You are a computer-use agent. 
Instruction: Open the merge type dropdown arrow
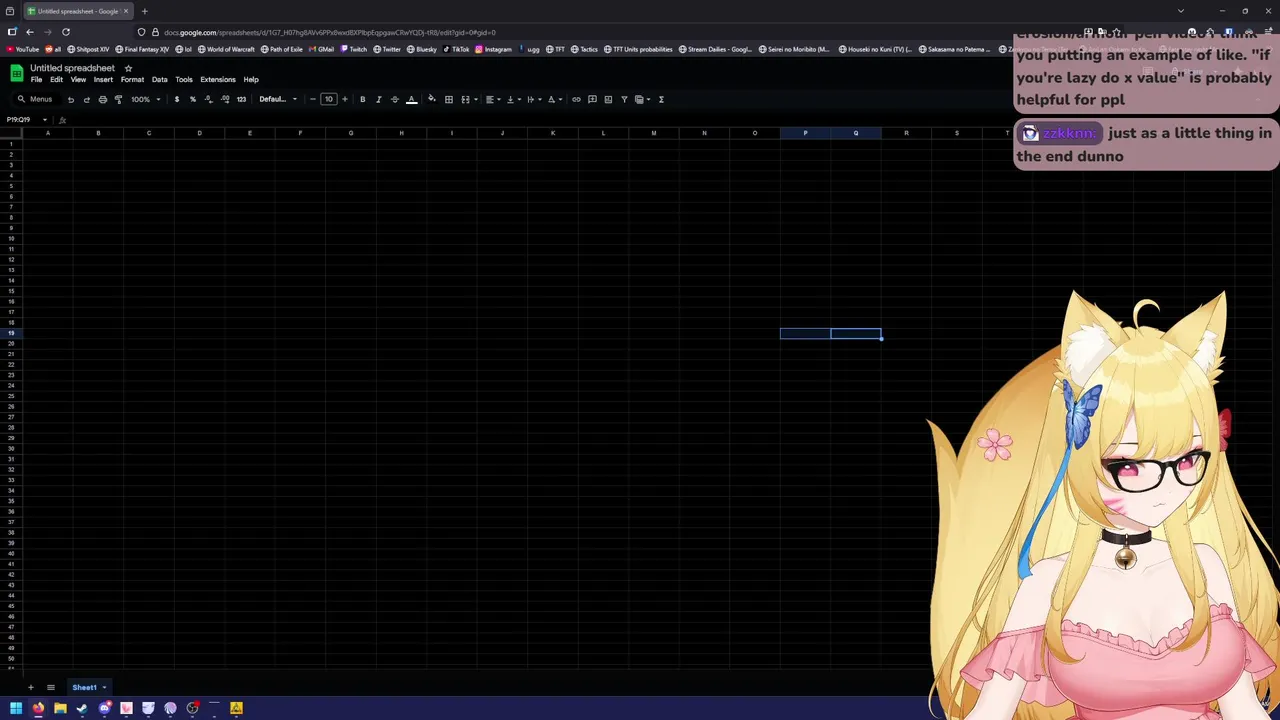point(474,99)
